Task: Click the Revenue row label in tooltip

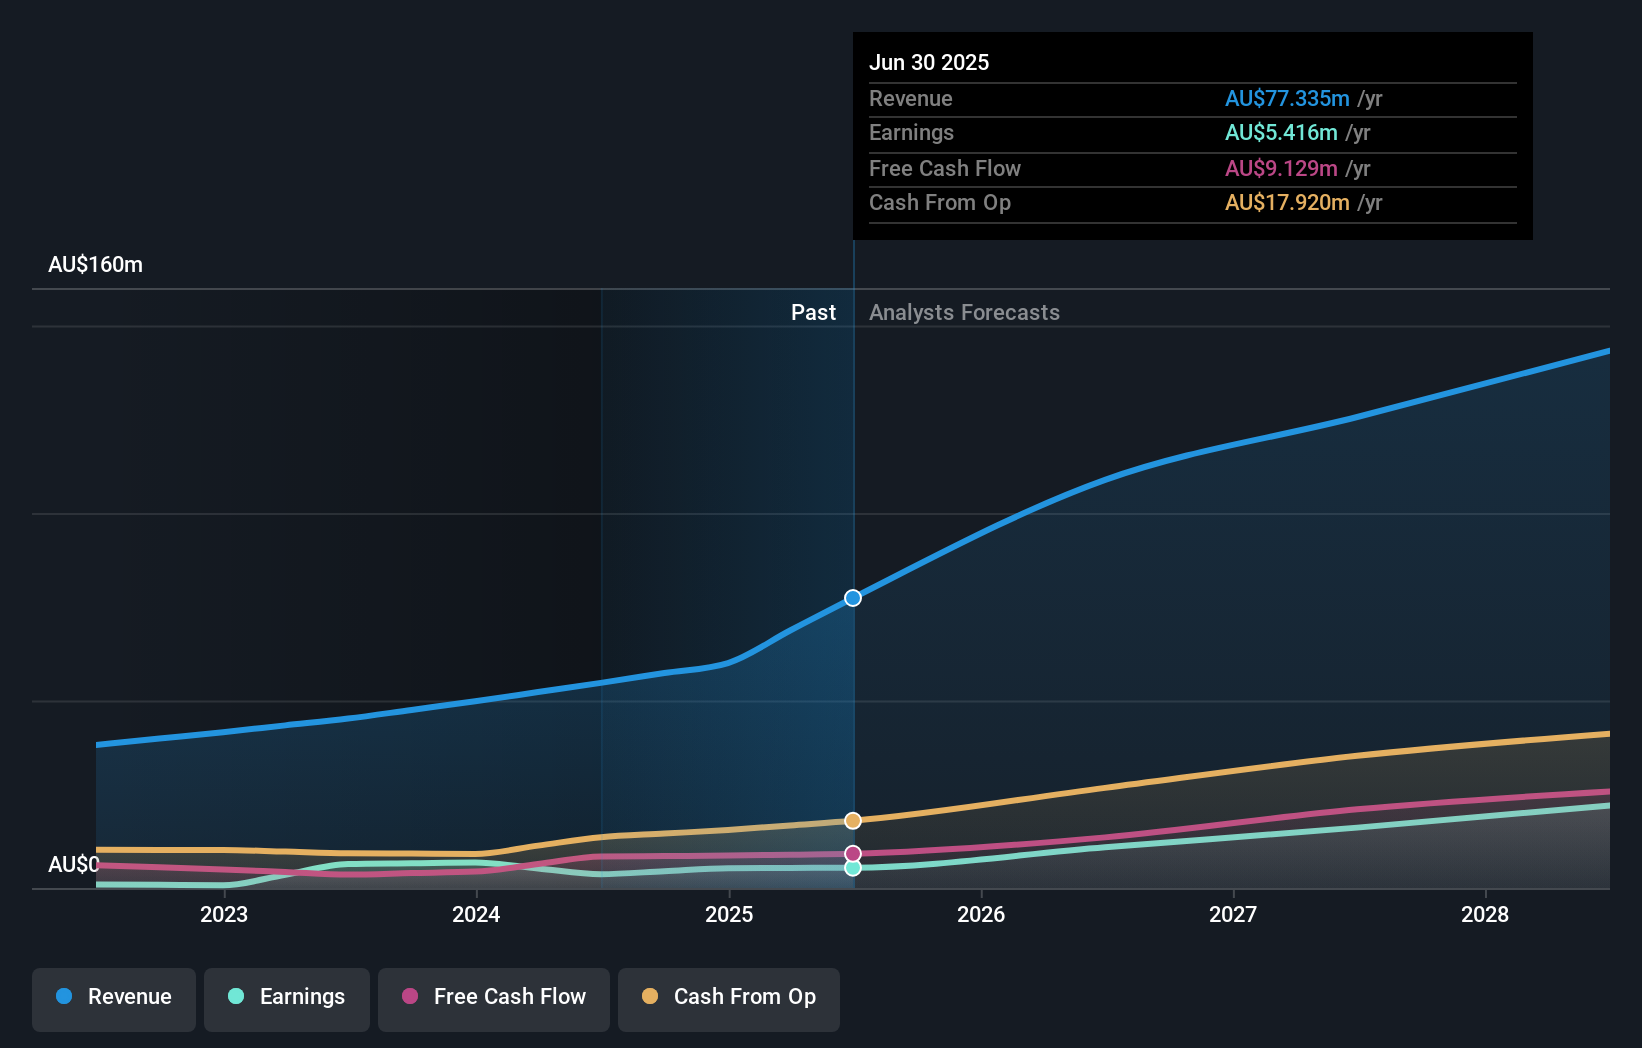Action: 911,98
